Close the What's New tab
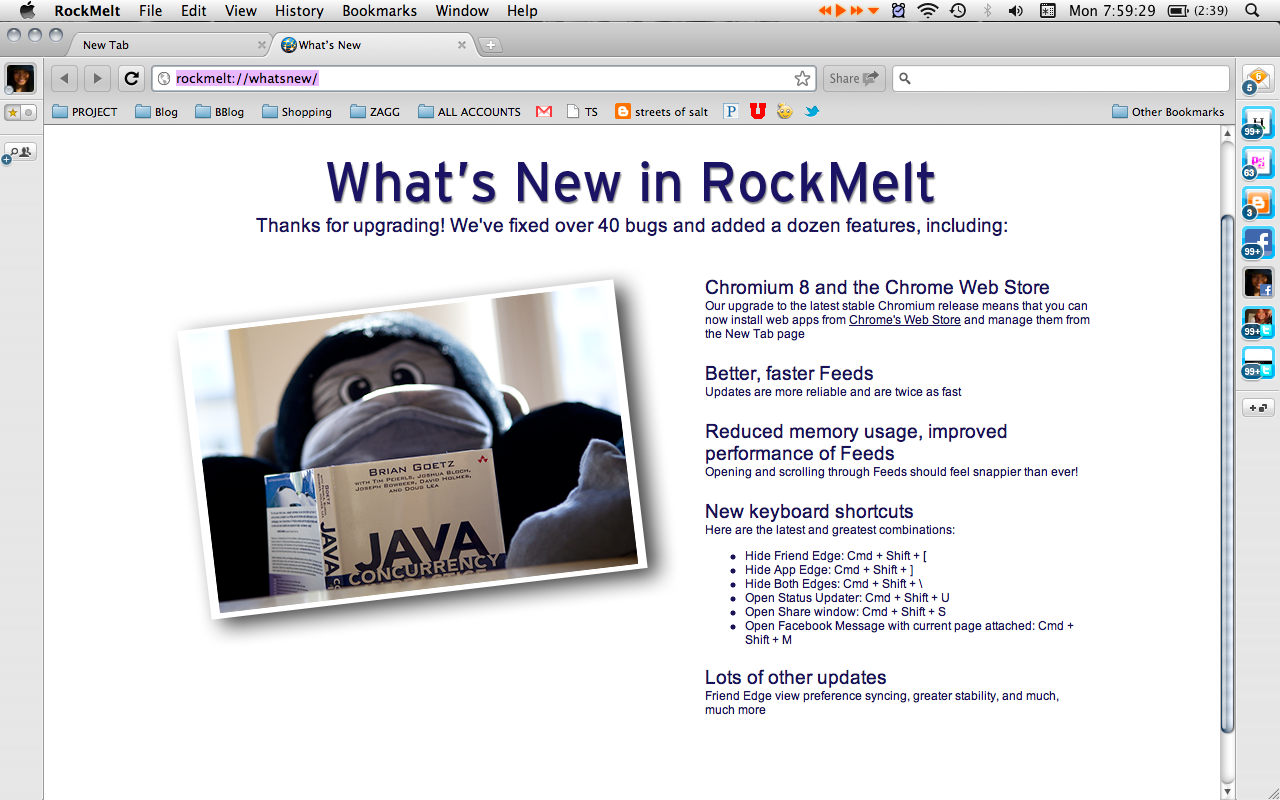Screen dimensions: 1280x800 (x=462, y=45)
